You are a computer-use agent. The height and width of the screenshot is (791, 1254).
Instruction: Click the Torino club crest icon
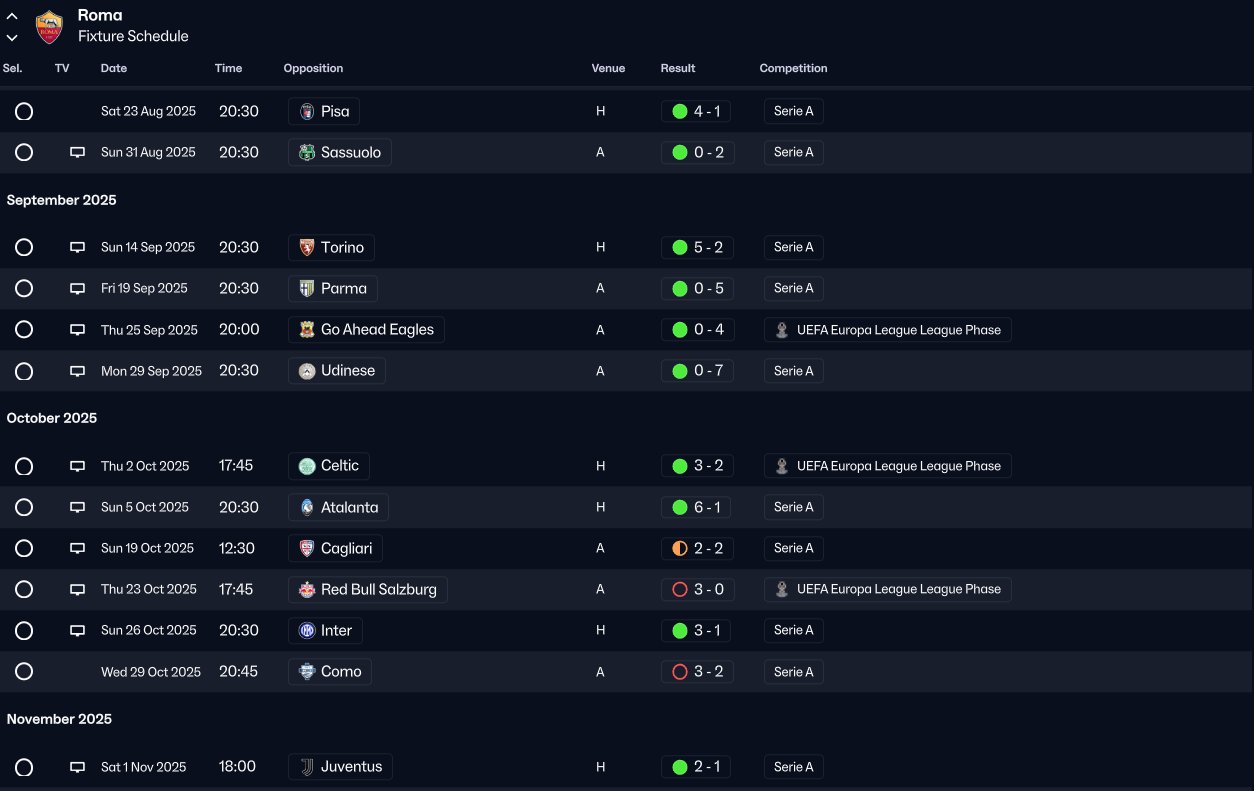(307, 247)
